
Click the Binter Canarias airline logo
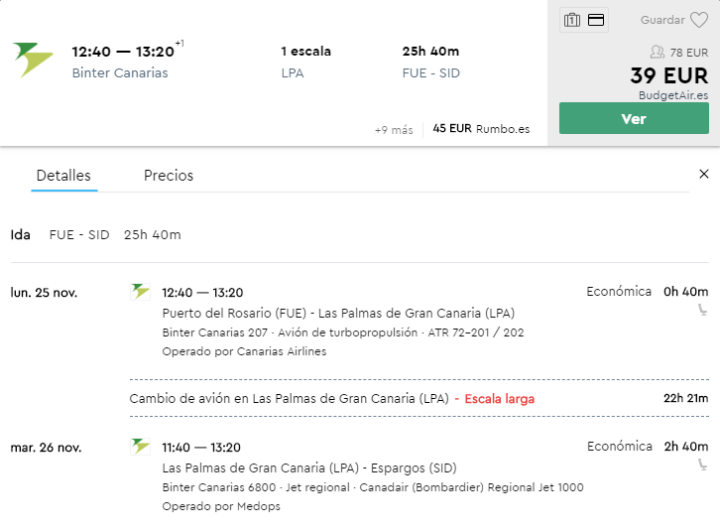[33, 60]
